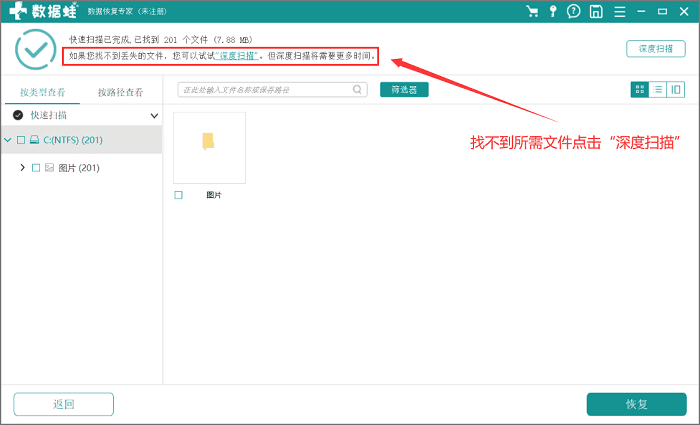This screenshot has width=700, height=425.
Task: Click the 数据蛙 logo in title bar
Action: 43,11
